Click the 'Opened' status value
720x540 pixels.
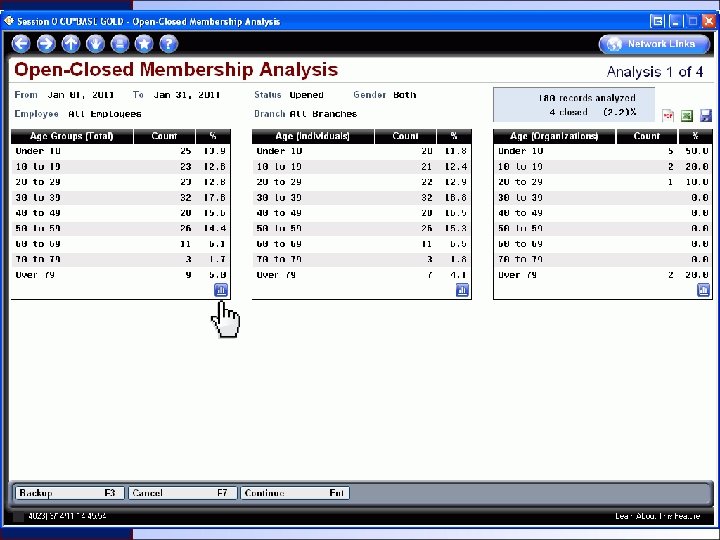306,95
